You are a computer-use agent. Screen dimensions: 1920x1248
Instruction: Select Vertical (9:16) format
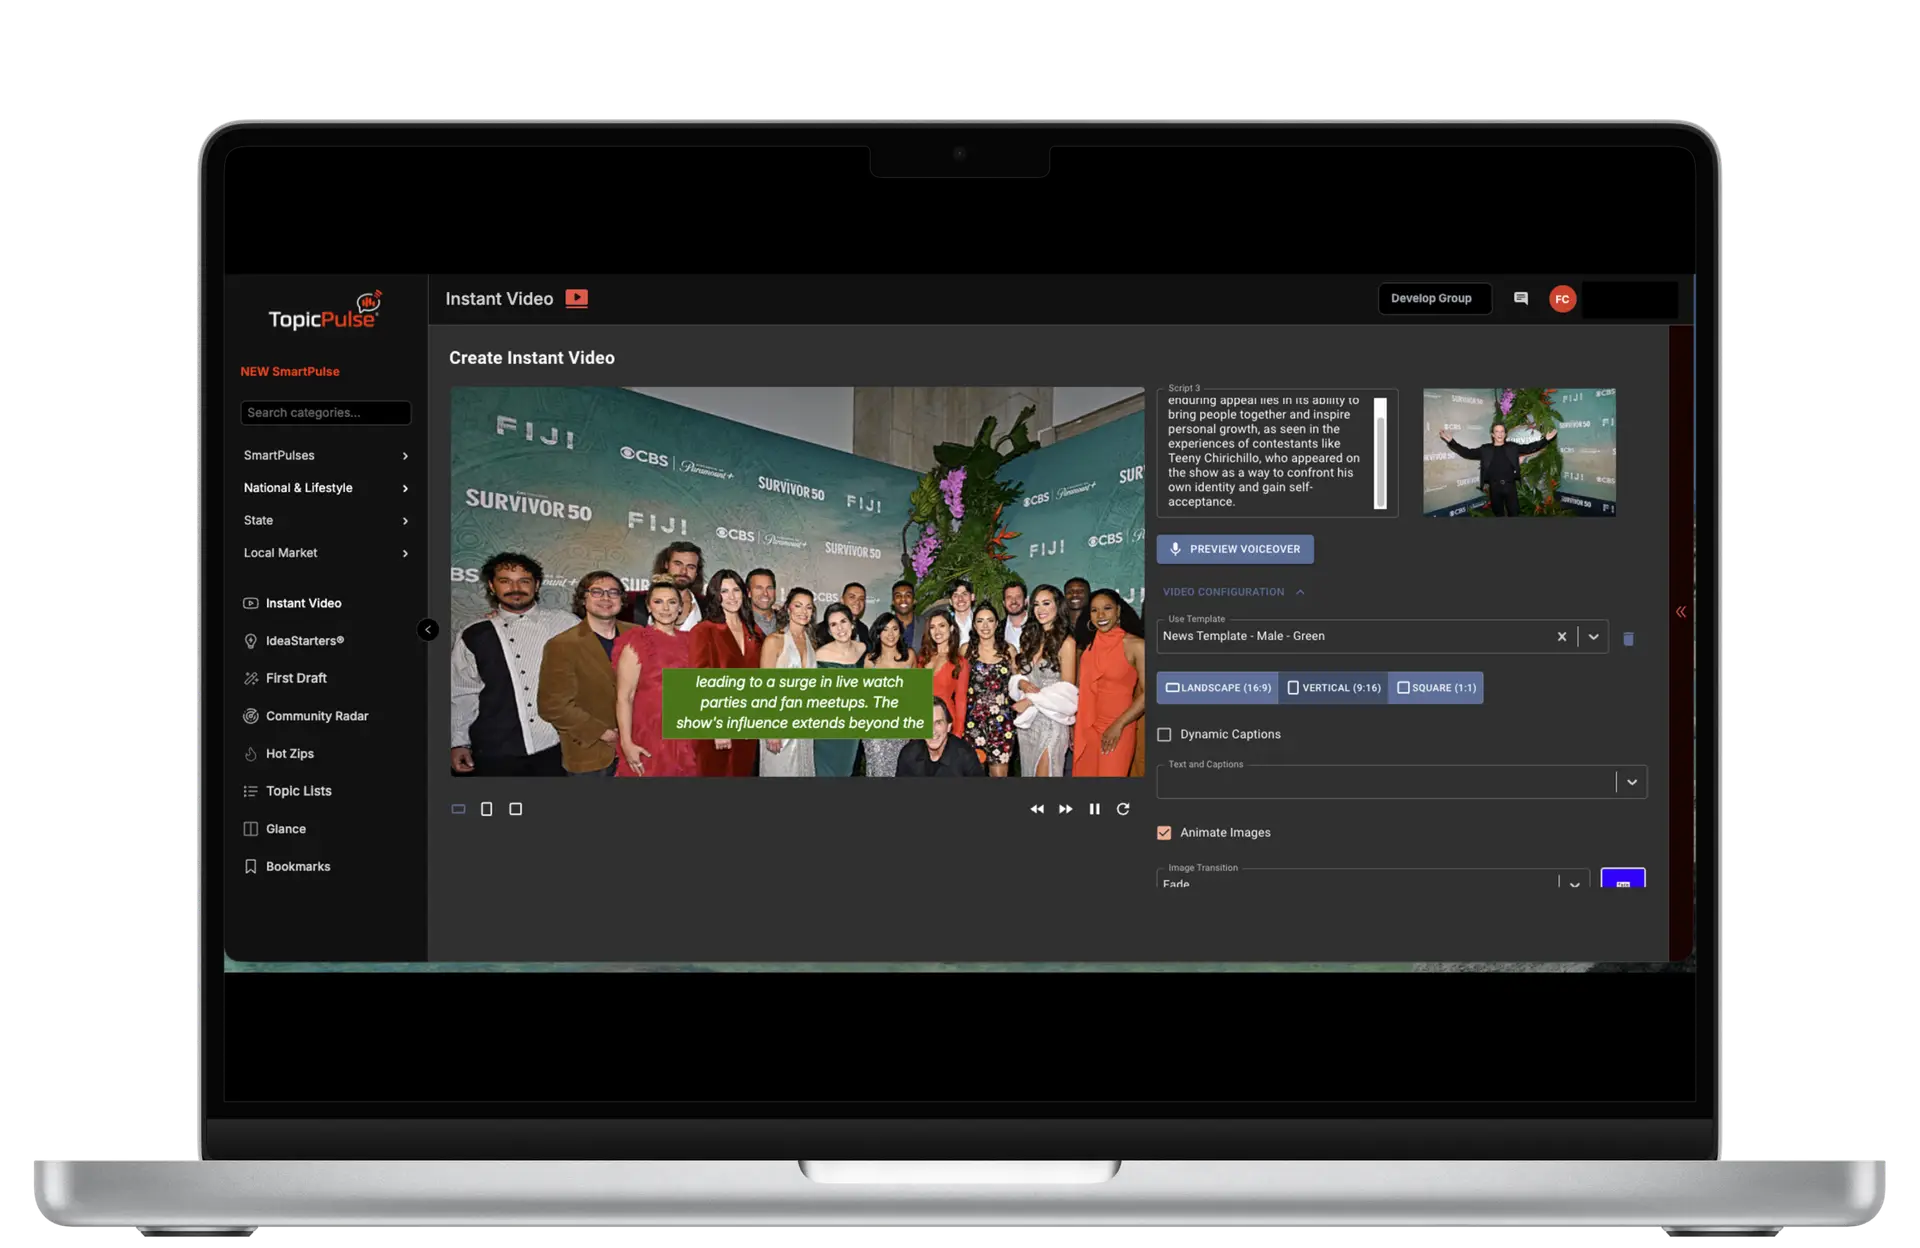coord(1333,688)
